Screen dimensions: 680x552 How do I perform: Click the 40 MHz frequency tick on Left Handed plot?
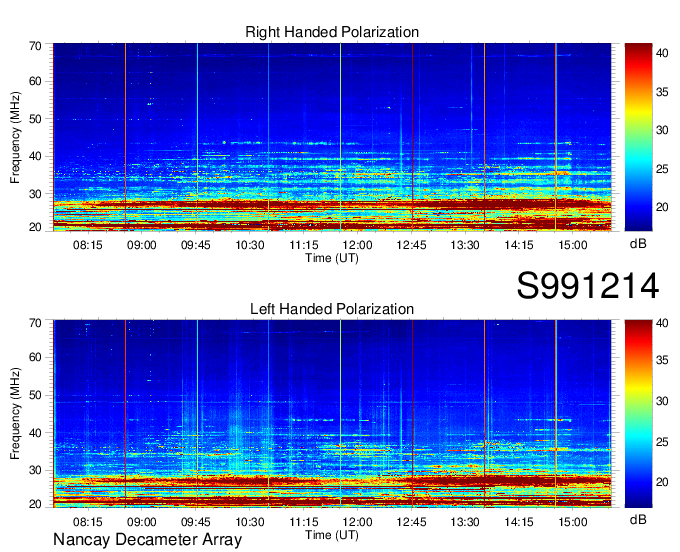pyautogui.click(x=35, y=433)
